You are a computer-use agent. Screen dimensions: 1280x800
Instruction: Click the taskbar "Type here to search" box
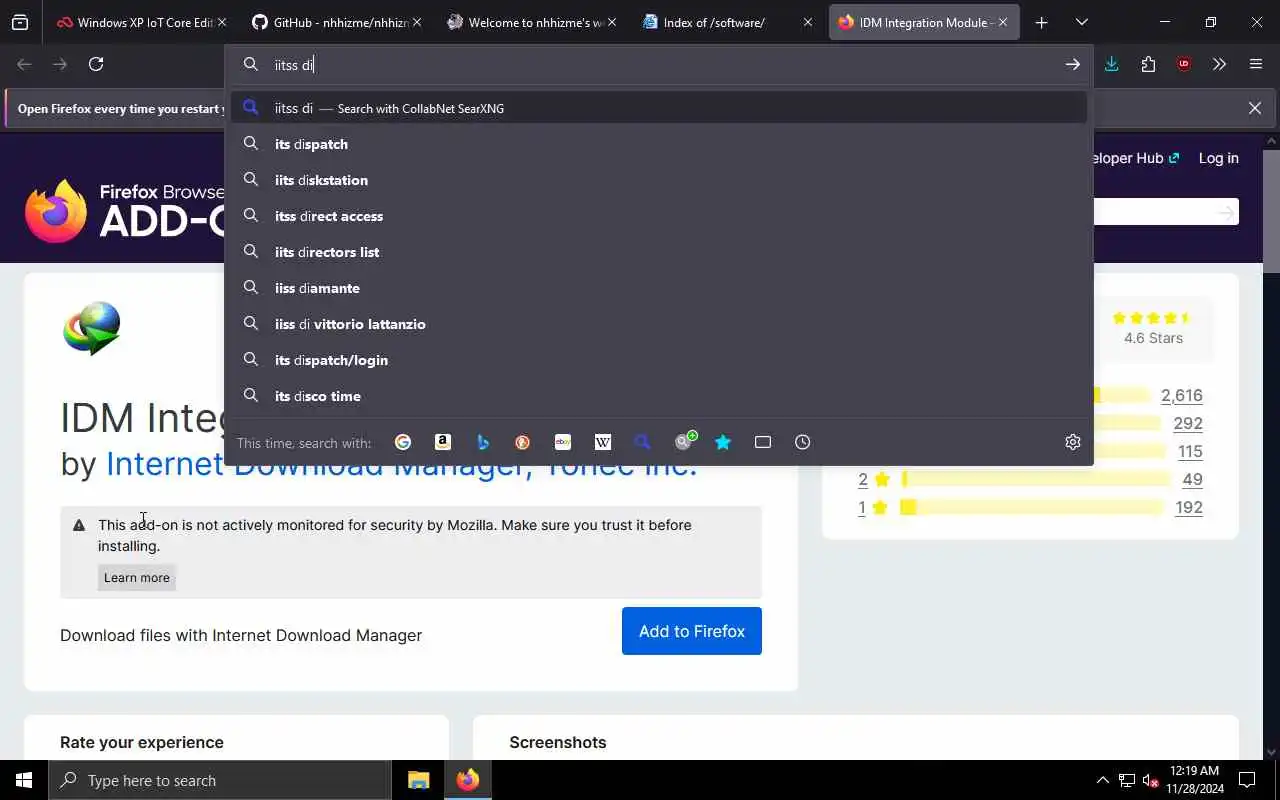point(220,780)
